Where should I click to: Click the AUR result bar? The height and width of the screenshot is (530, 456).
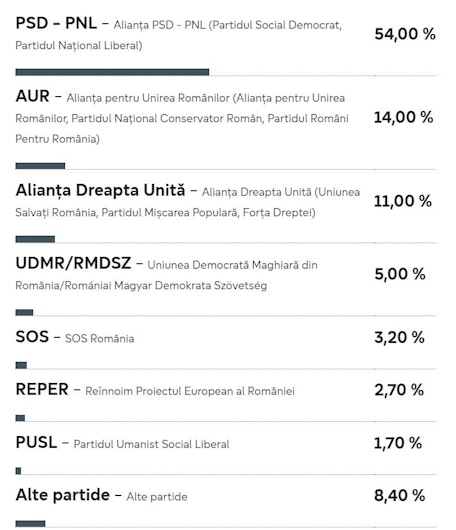[40, 166]
